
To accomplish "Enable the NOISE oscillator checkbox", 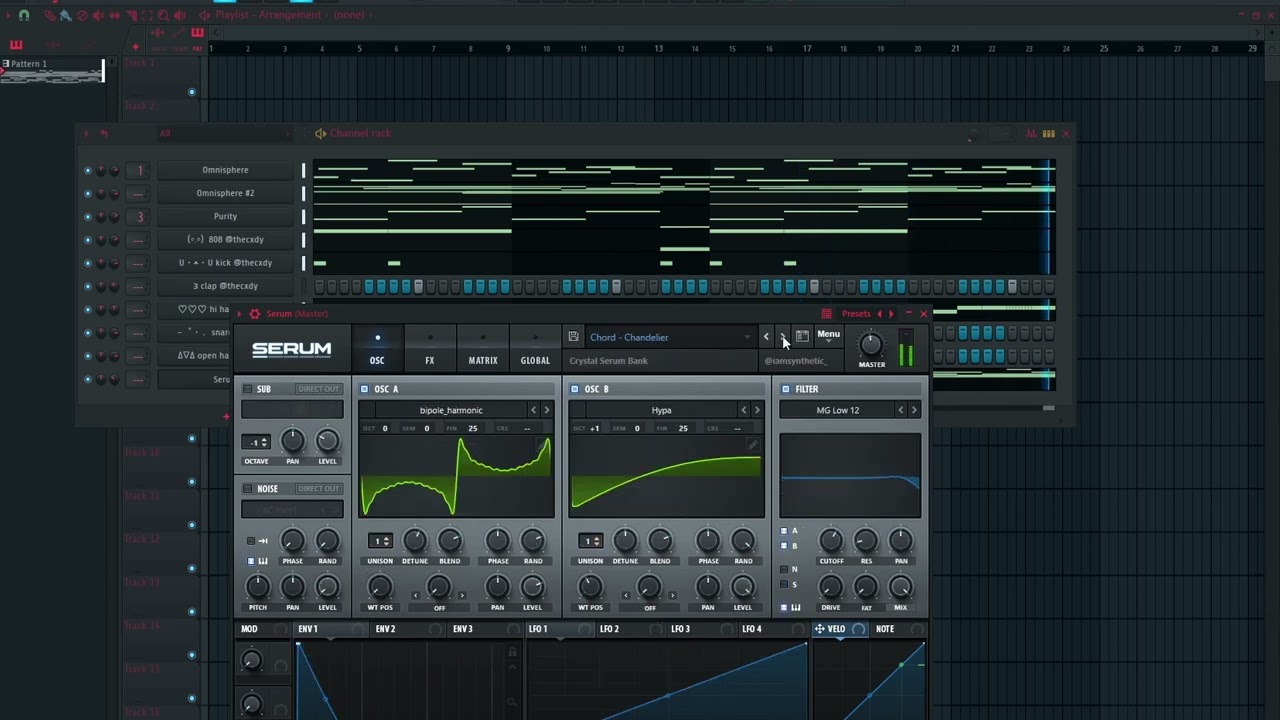I will 248,489.
